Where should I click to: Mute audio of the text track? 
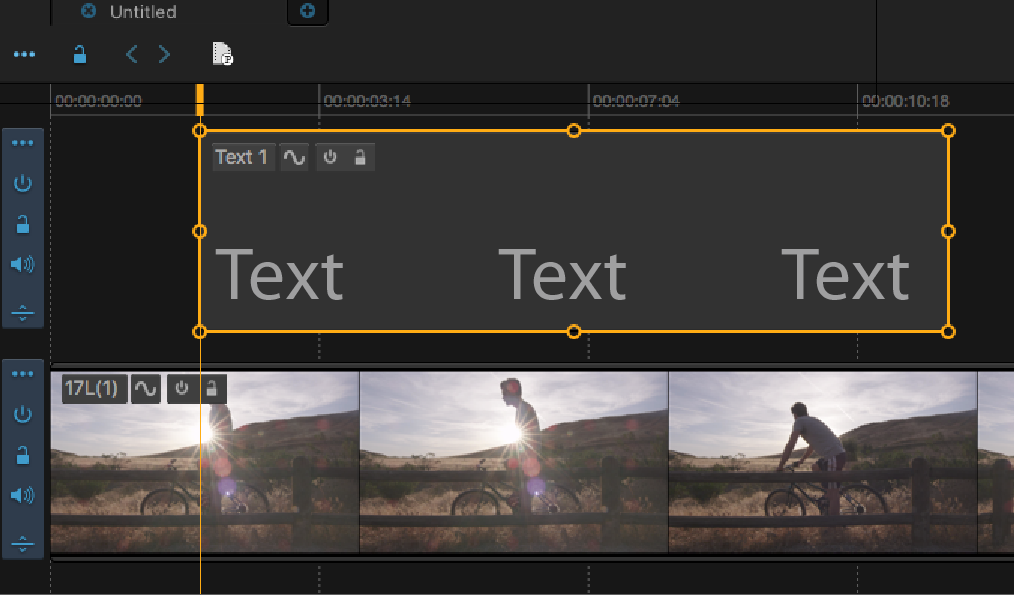pyautogui.click(x=23, y=264)
